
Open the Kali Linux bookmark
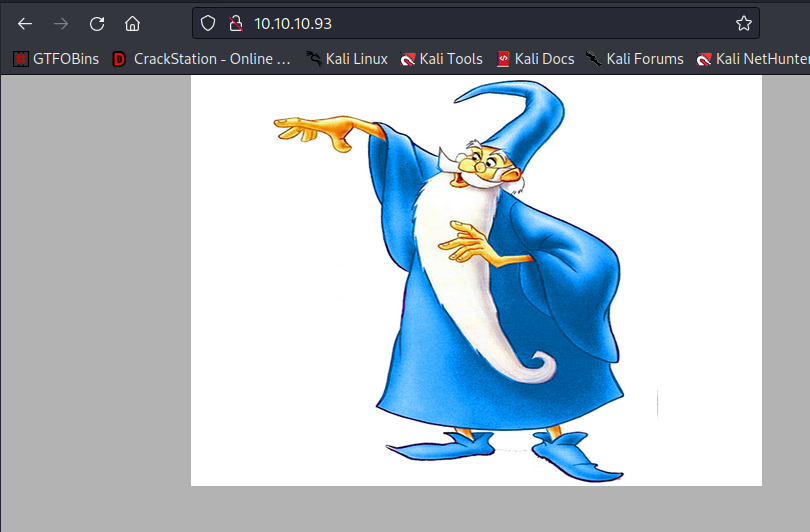click(x=346, y=59)
